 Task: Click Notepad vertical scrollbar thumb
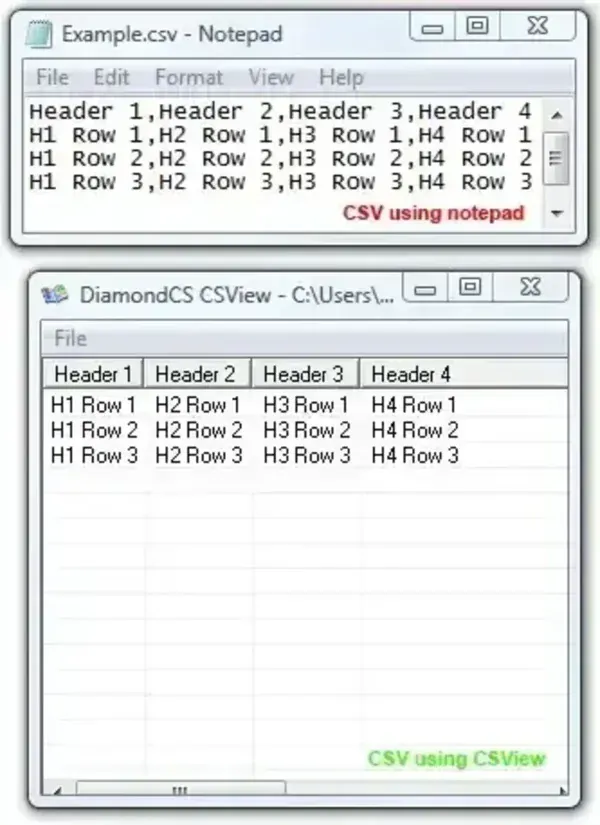pyautogui.click(x=556, y=158)
